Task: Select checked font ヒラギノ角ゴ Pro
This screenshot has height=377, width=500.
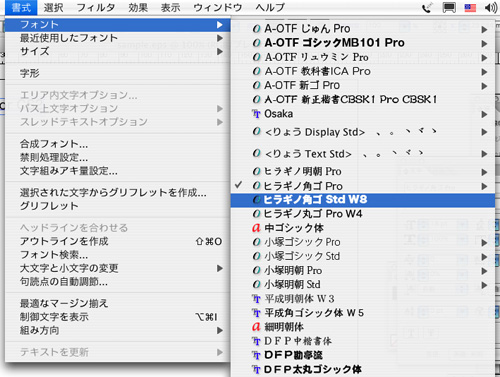Action: [363, 186]
